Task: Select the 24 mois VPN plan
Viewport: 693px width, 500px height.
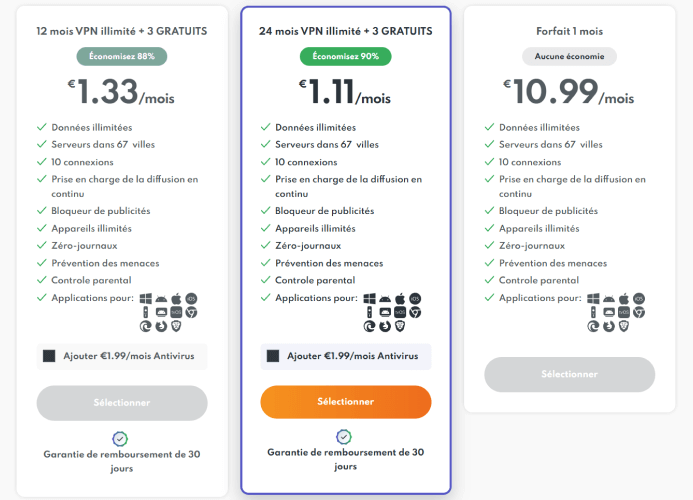Action: [x=346, y=402]
